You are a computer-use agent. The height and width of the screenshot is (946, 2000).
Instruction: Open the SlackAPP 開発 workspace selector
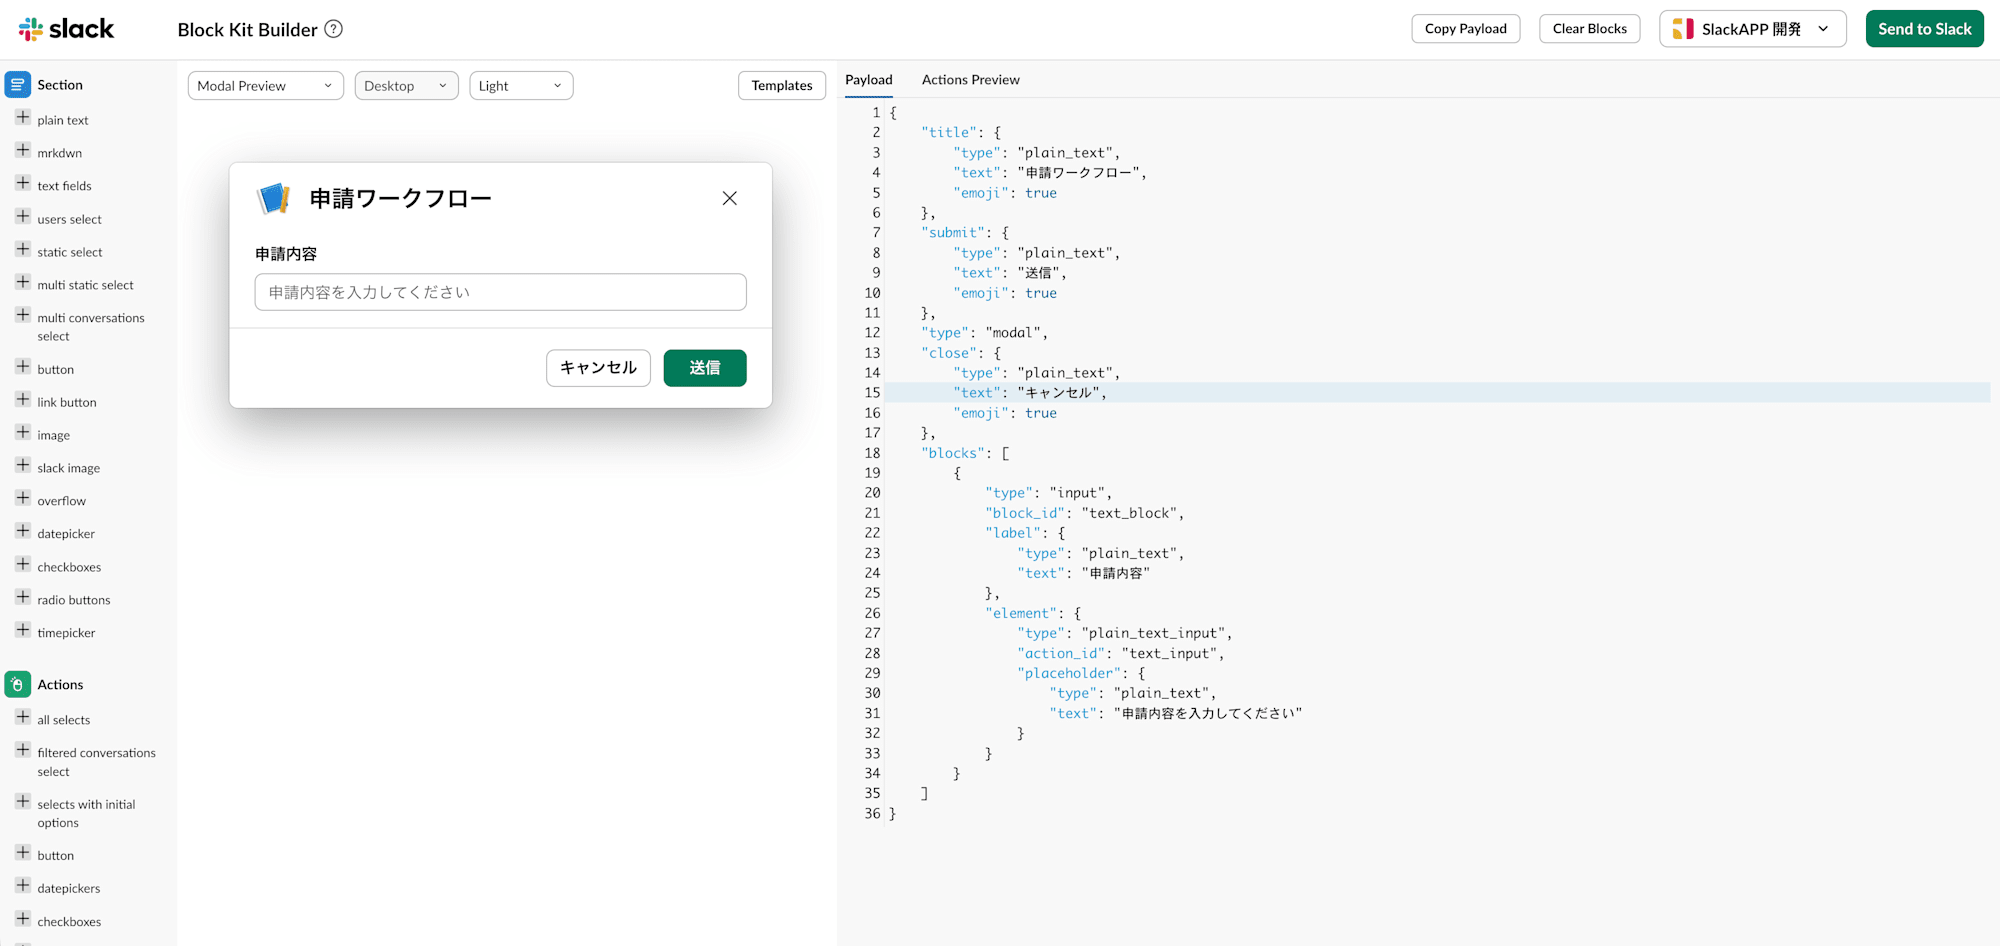tap(1752, 29)
